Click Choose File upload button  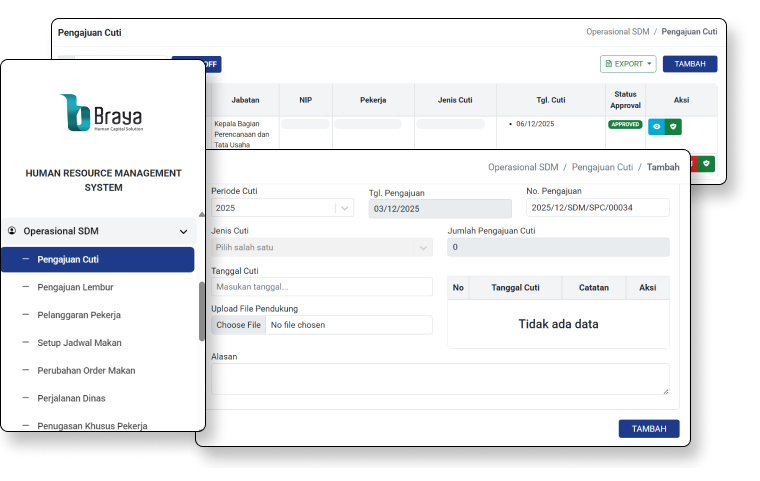[239, 325]
